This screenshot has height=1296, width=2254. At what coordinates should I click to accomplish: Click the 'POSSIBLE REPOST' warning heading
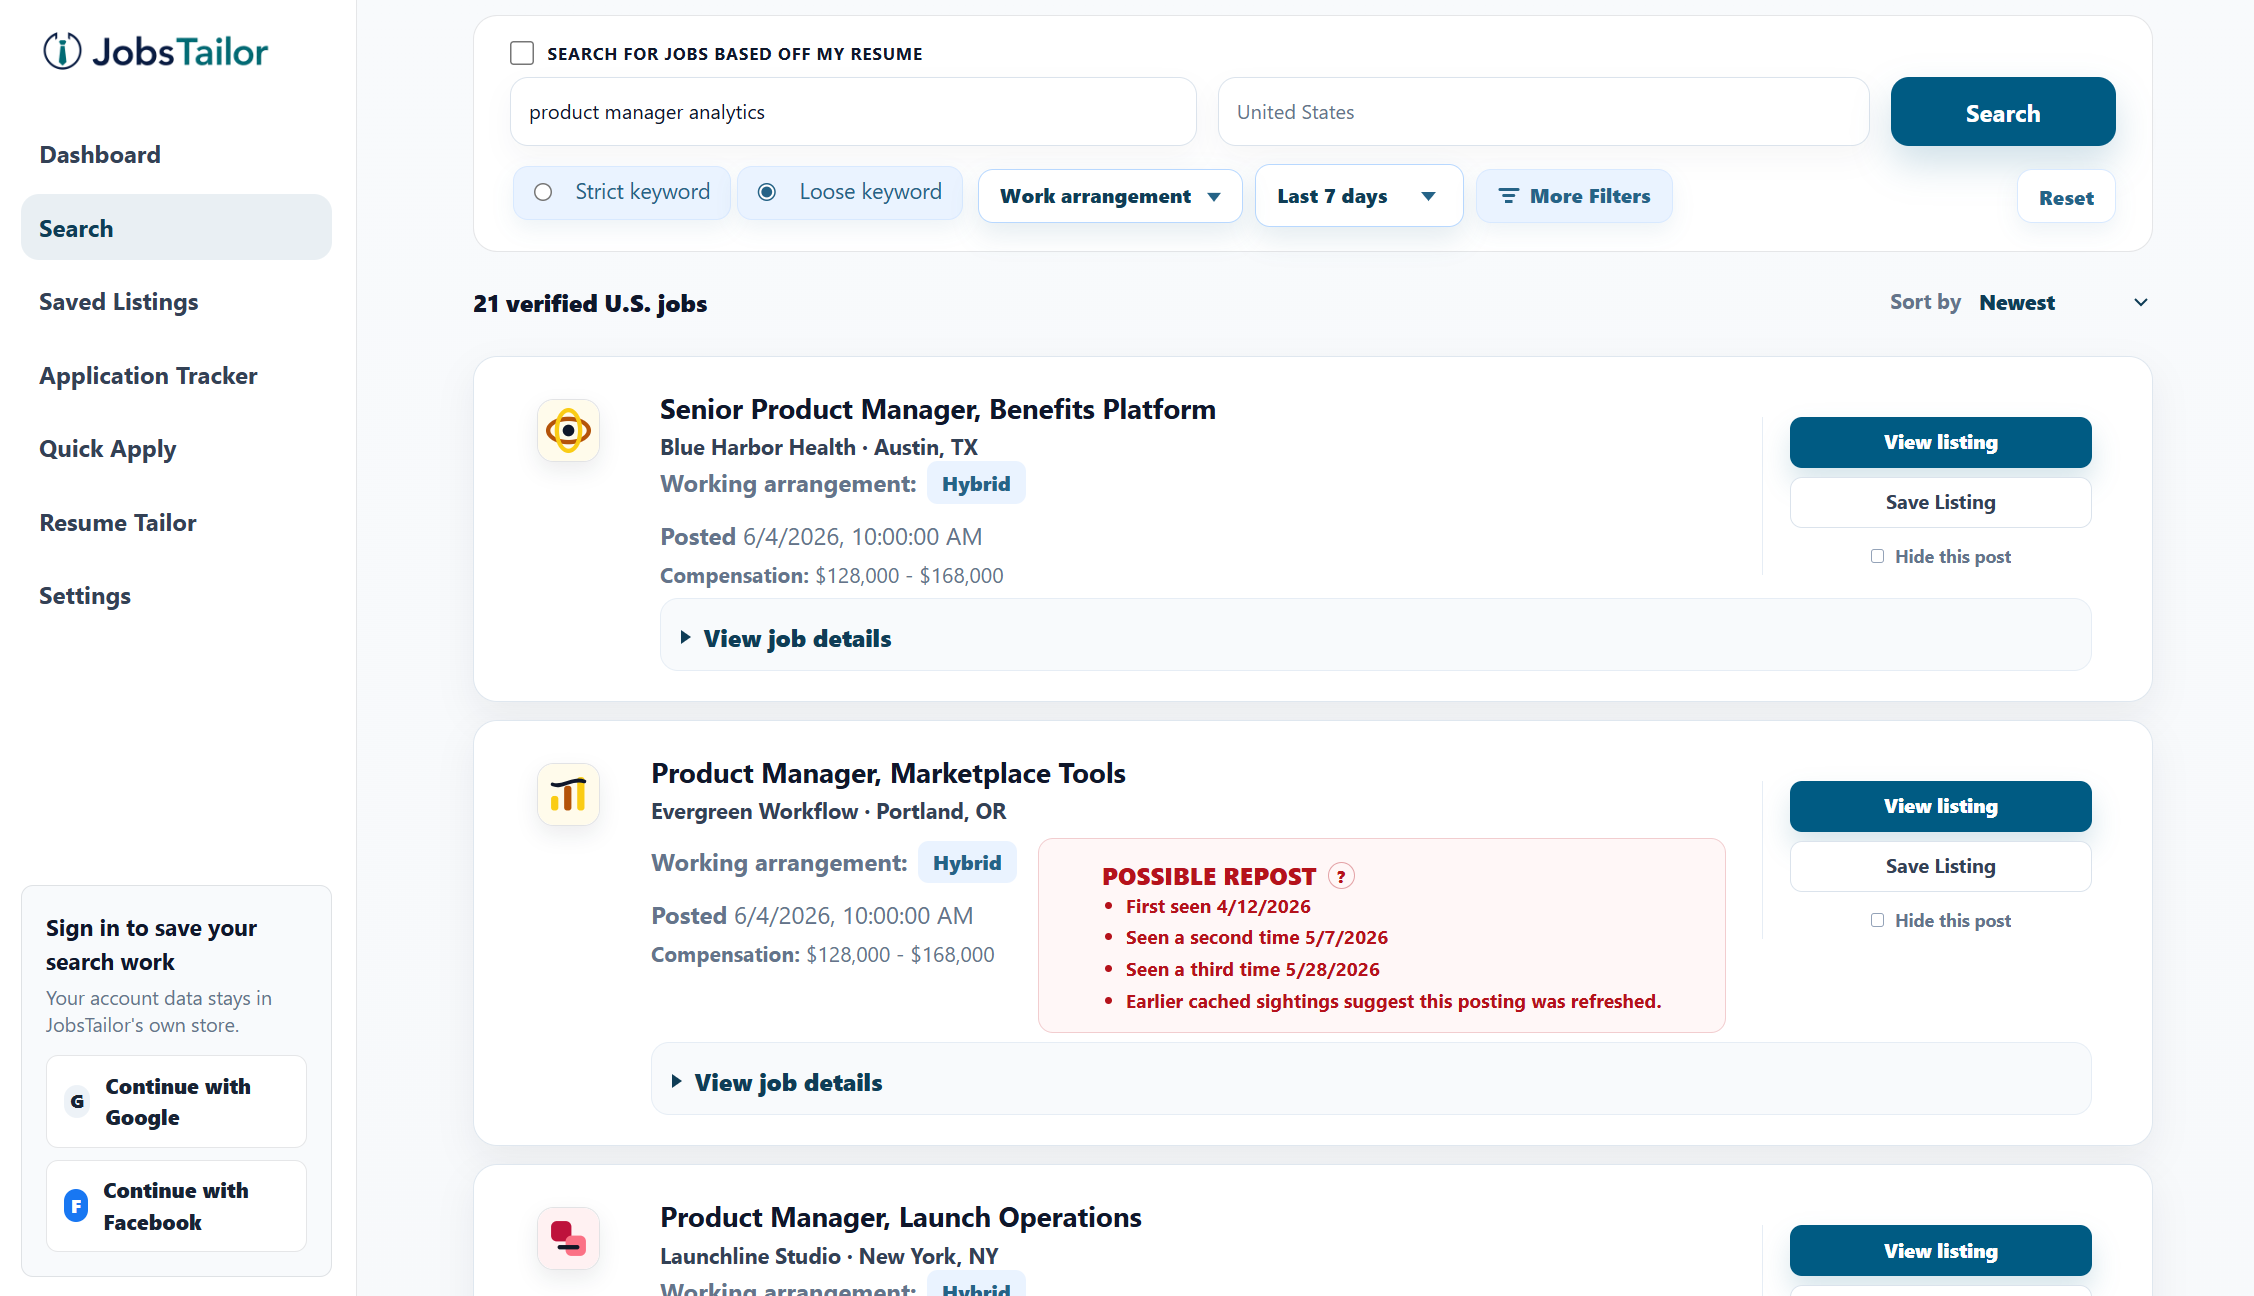[1209, 876]
